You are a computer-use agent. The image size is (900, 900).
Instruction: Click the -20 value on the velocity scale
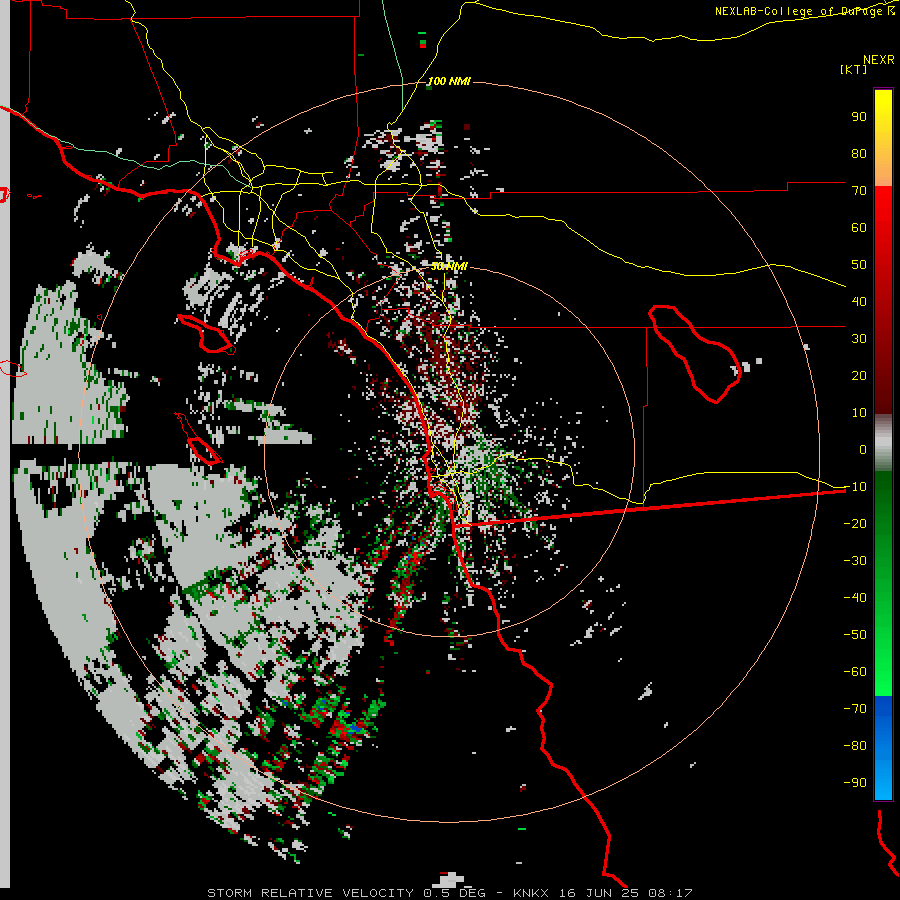pyautogui.click(x=855, y=523)
